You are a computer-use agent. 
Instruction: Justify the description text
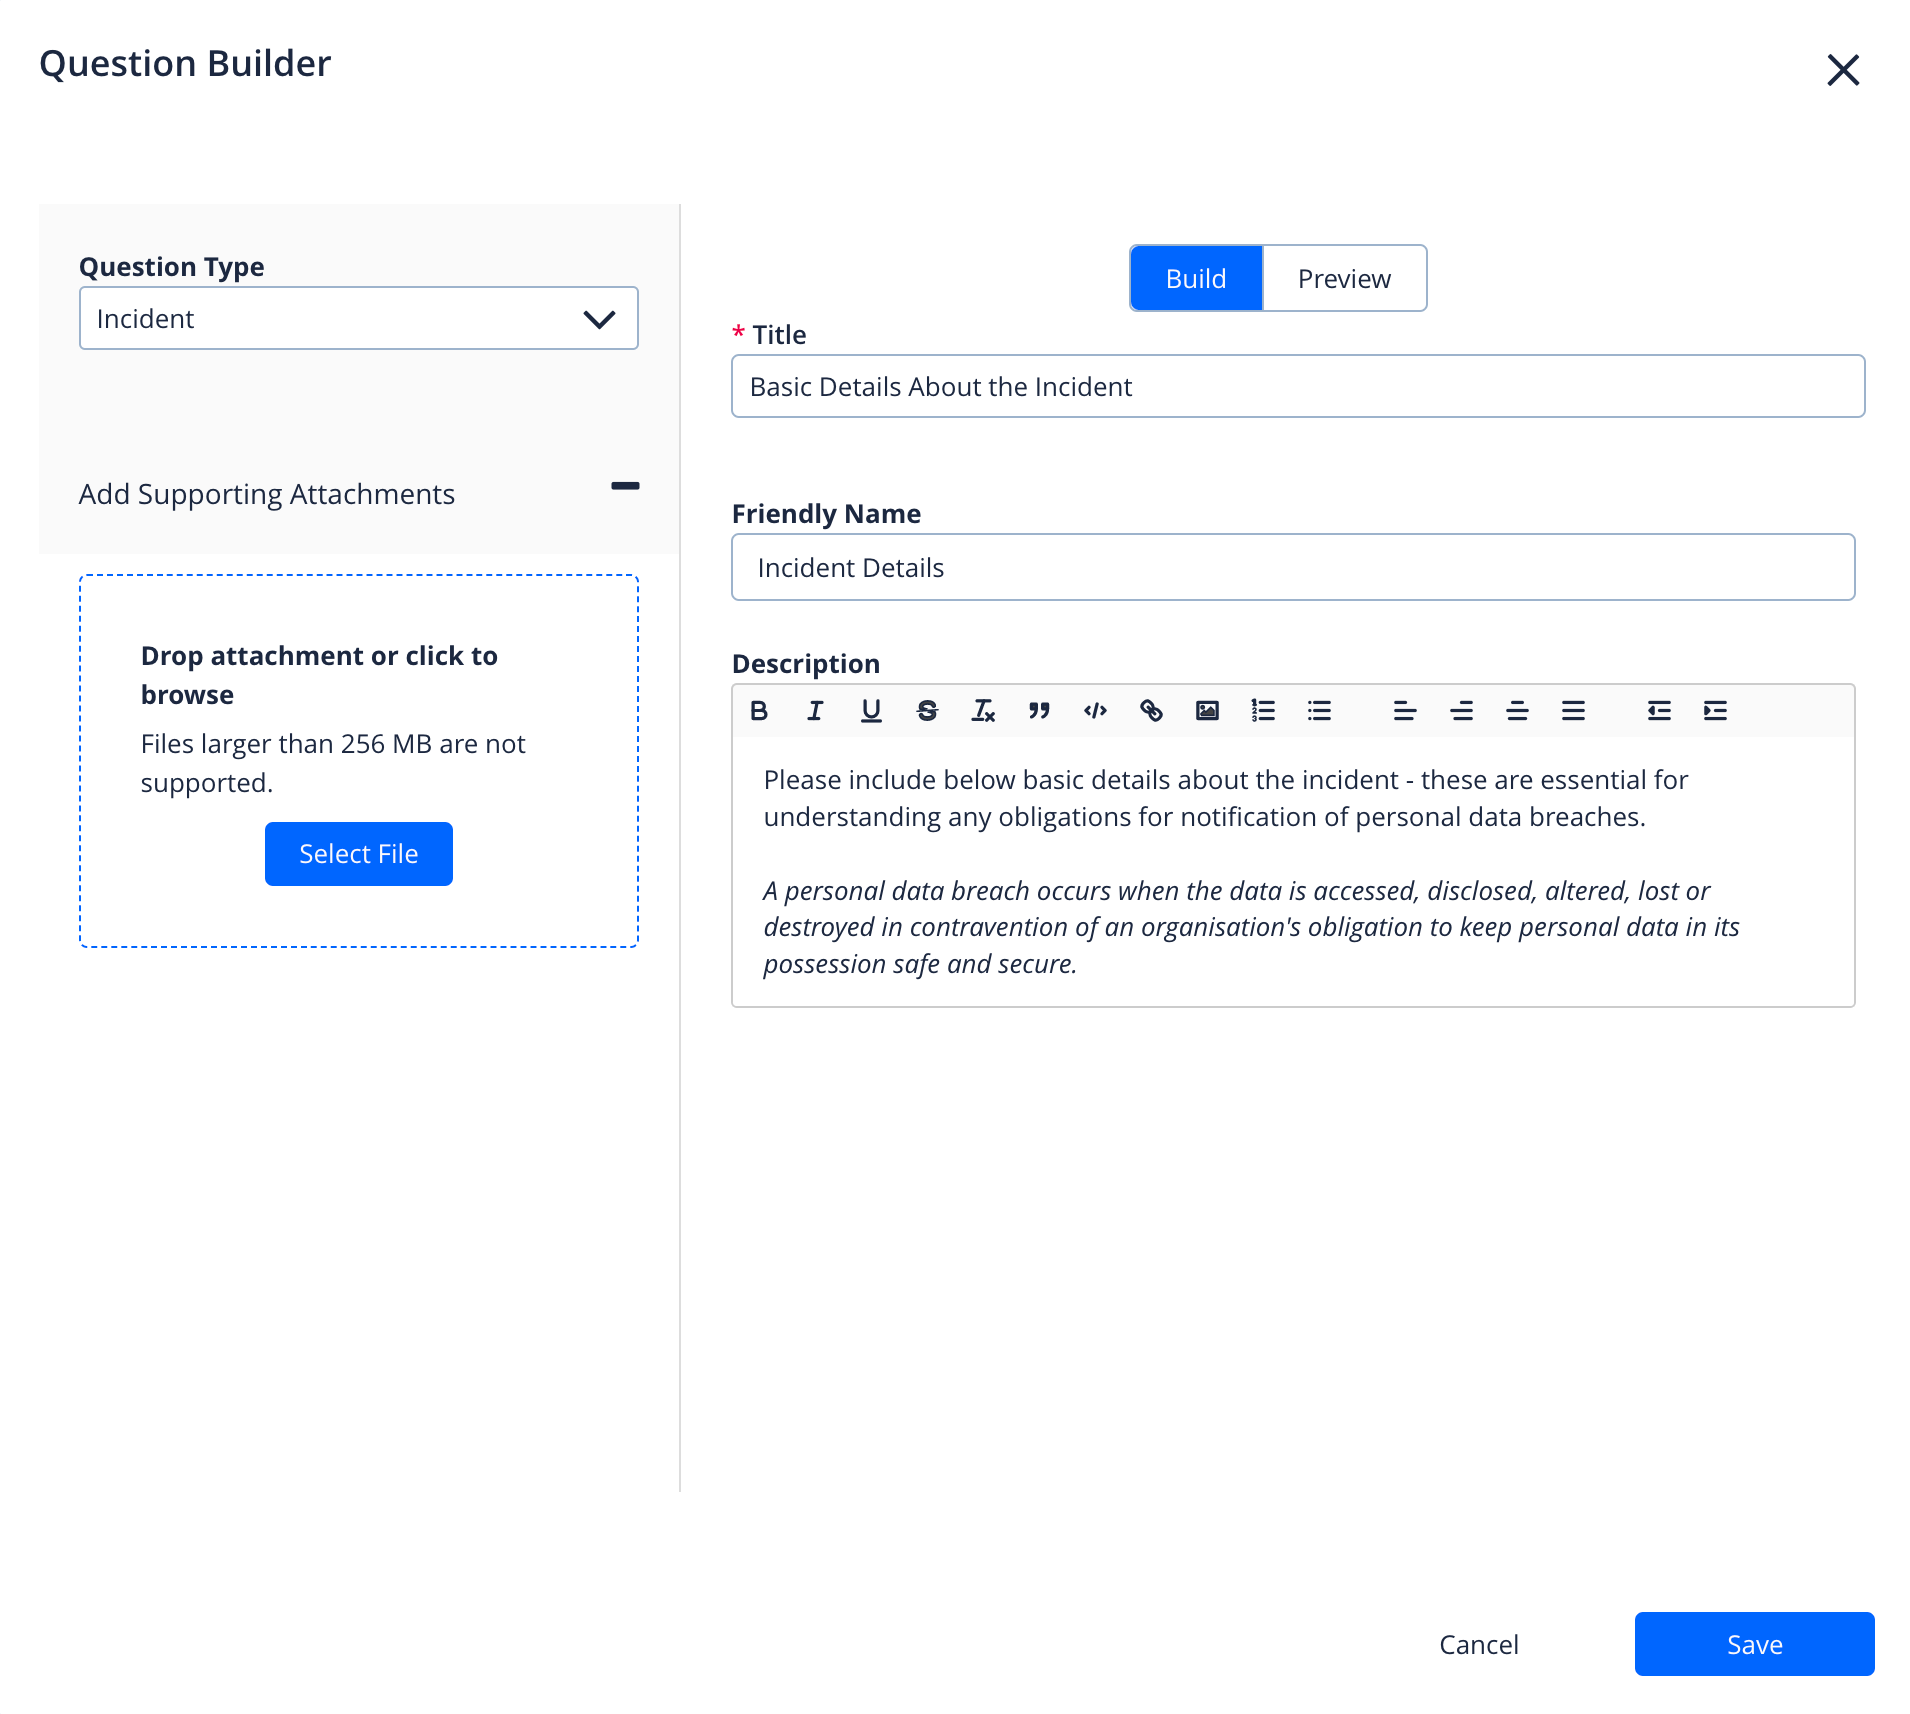pyautogui.click(x=1573, y=711)
